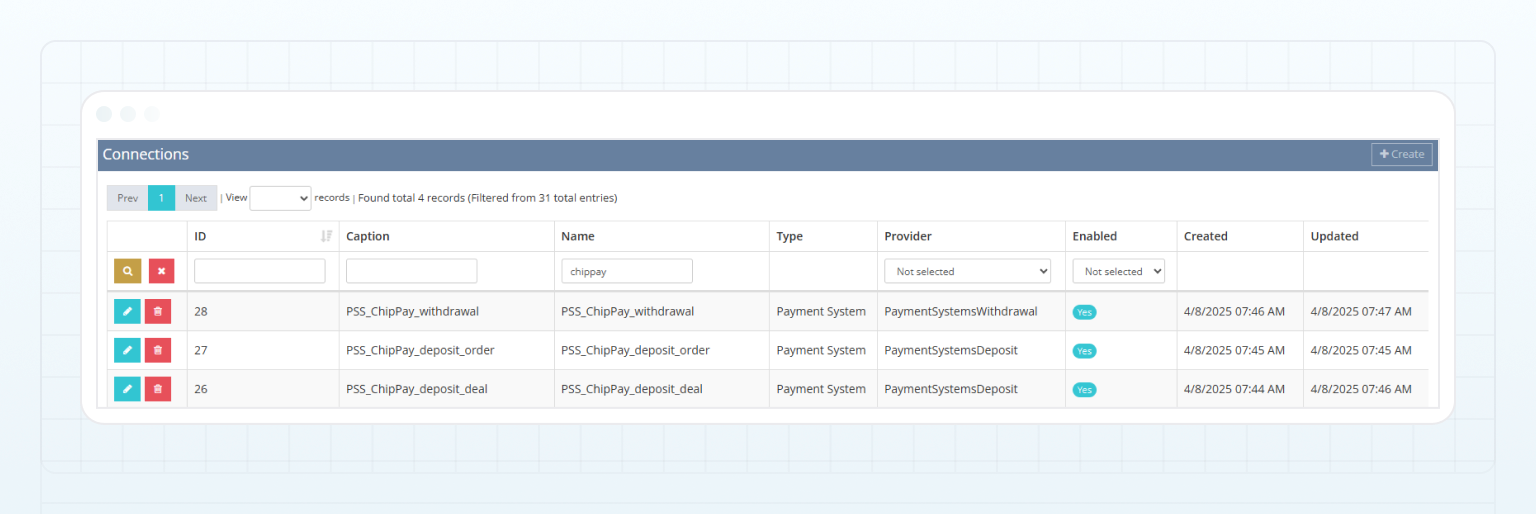
Task: Click the search filter magnifier icon
Action: 127,271
